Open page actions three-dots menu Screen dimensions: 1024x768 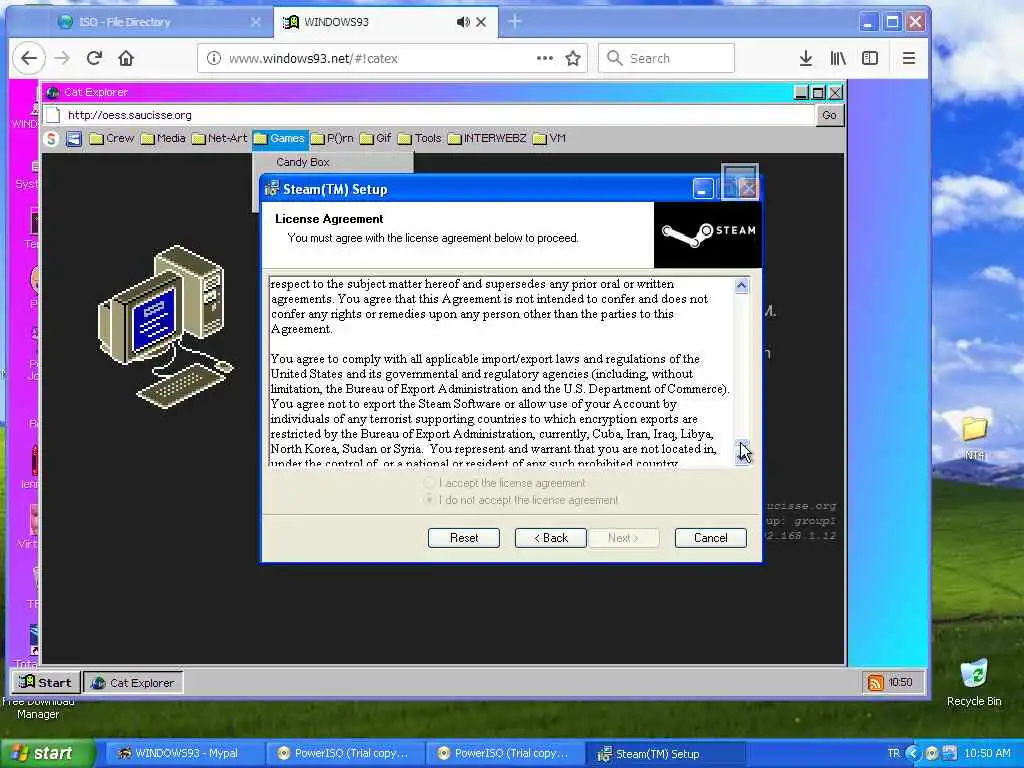(x=545, y=58)
